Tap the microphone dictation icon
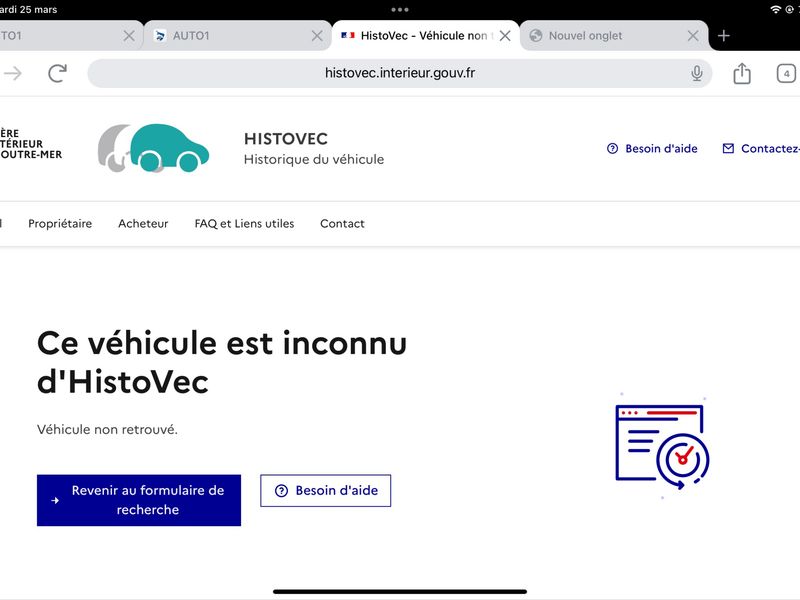Image resolution: width=800 pixels, height=600 pixels. pos(696,73)
